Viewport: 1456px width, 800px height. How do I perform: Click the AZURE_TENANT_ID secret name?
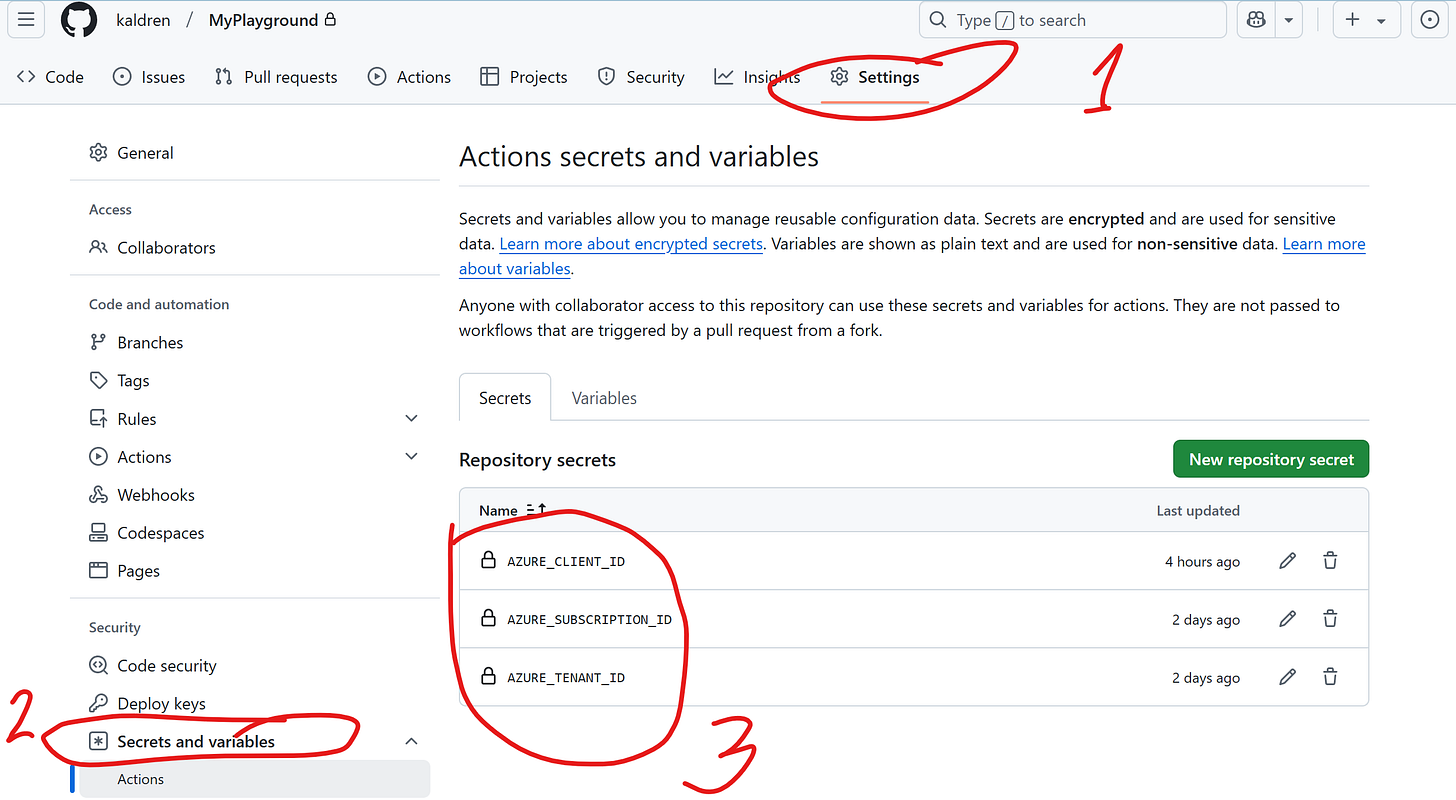566,678
